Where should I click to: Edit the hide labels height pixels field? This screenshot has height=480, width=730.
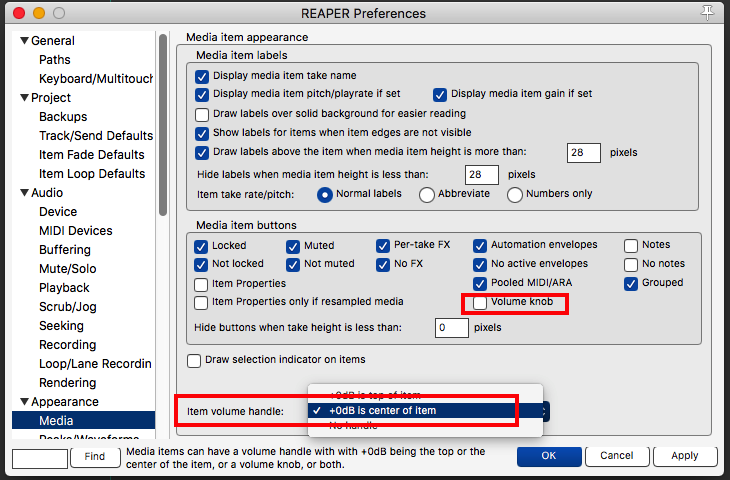[x=482, y=175]
